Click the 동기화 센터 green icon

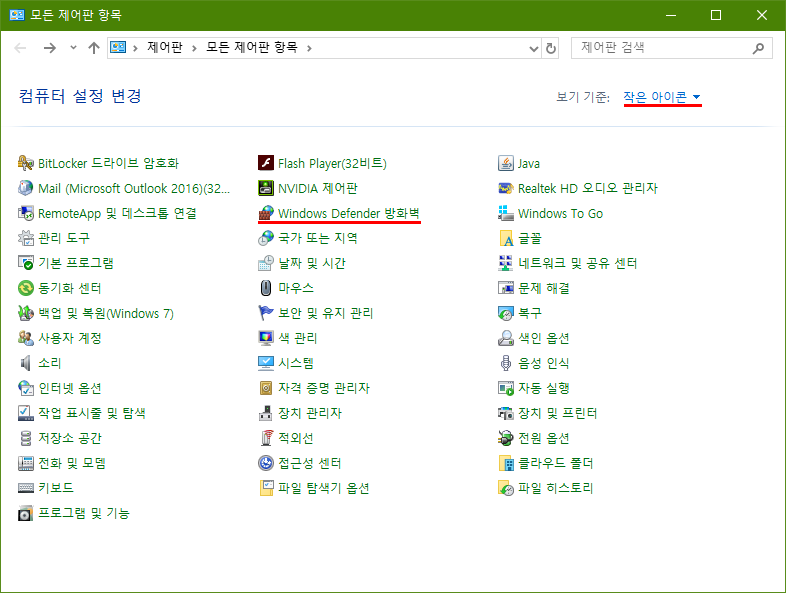coord(26,288)
